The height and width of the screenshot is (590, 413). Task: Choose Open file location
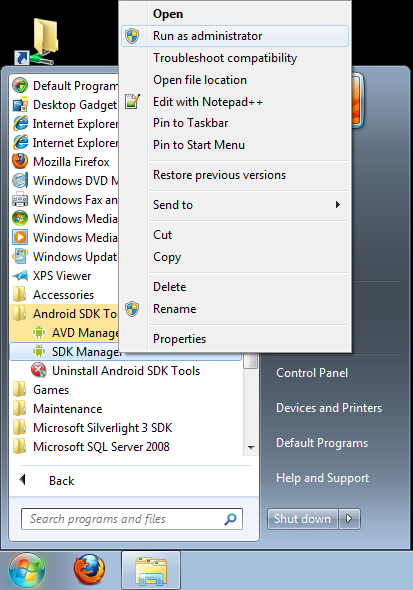tap(200, 80)
